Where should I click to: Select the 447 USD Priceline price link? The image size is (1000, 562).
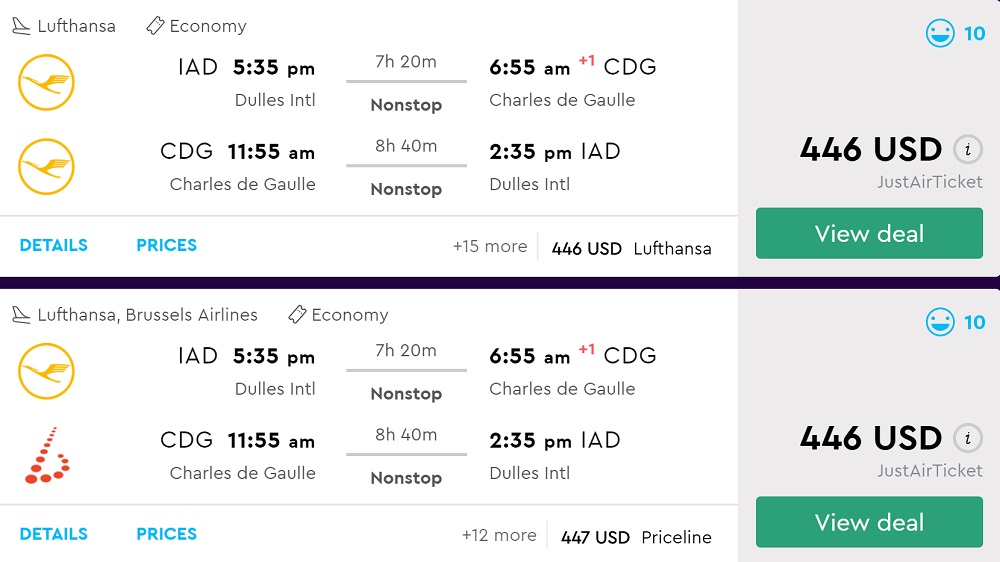point(636,537)
